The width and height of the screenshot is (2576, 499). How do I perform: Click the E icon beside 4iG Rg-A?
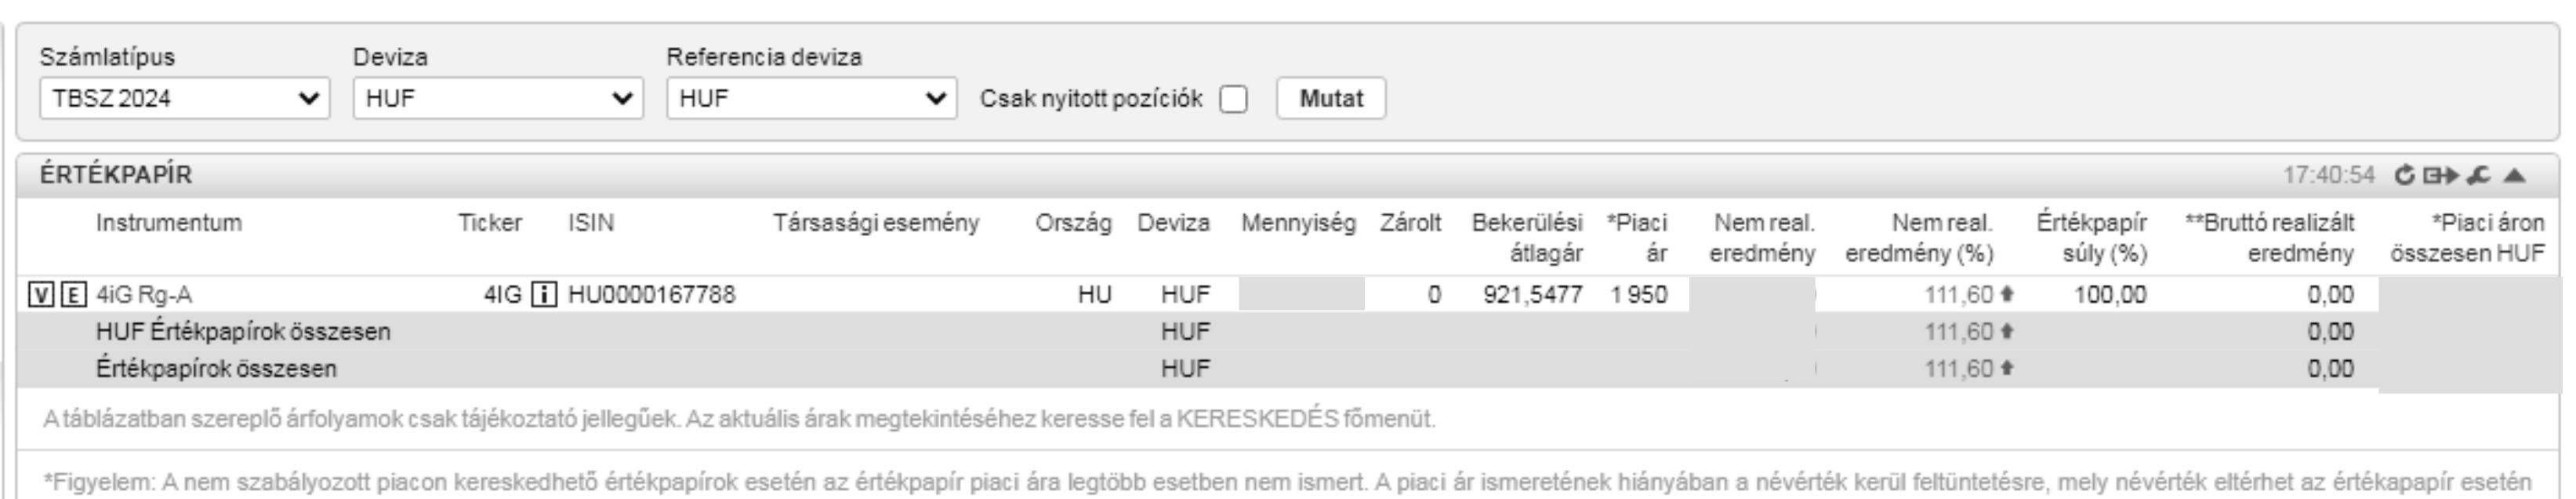click(73, 295)
